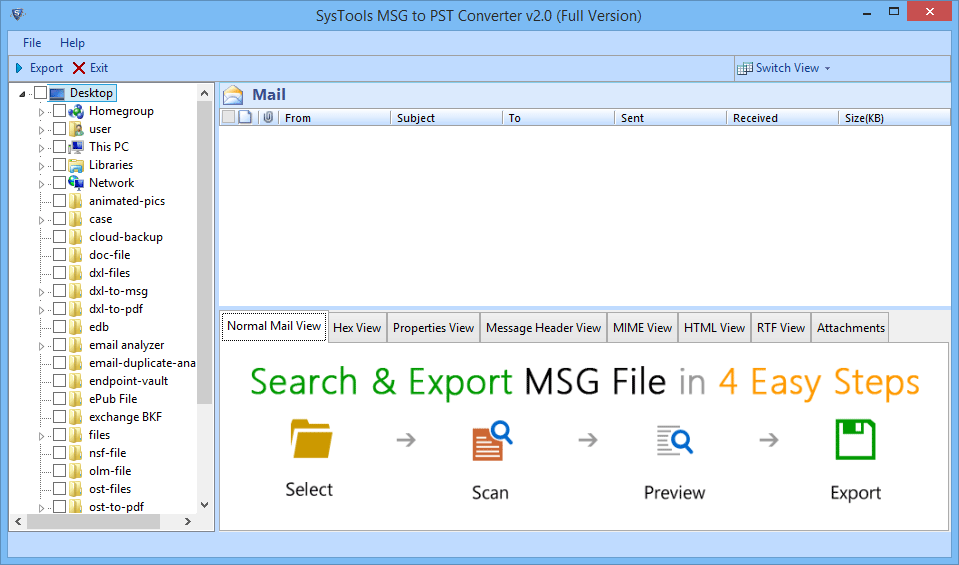Open the HTML View tab

(714, 328)
